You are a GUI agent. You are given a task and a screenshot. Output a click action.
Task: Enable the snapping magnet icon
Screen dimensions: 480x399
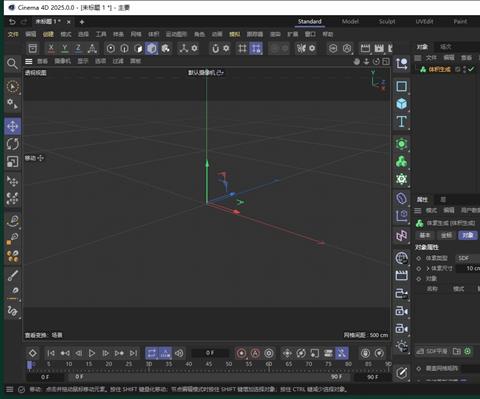tap(216, 49)
